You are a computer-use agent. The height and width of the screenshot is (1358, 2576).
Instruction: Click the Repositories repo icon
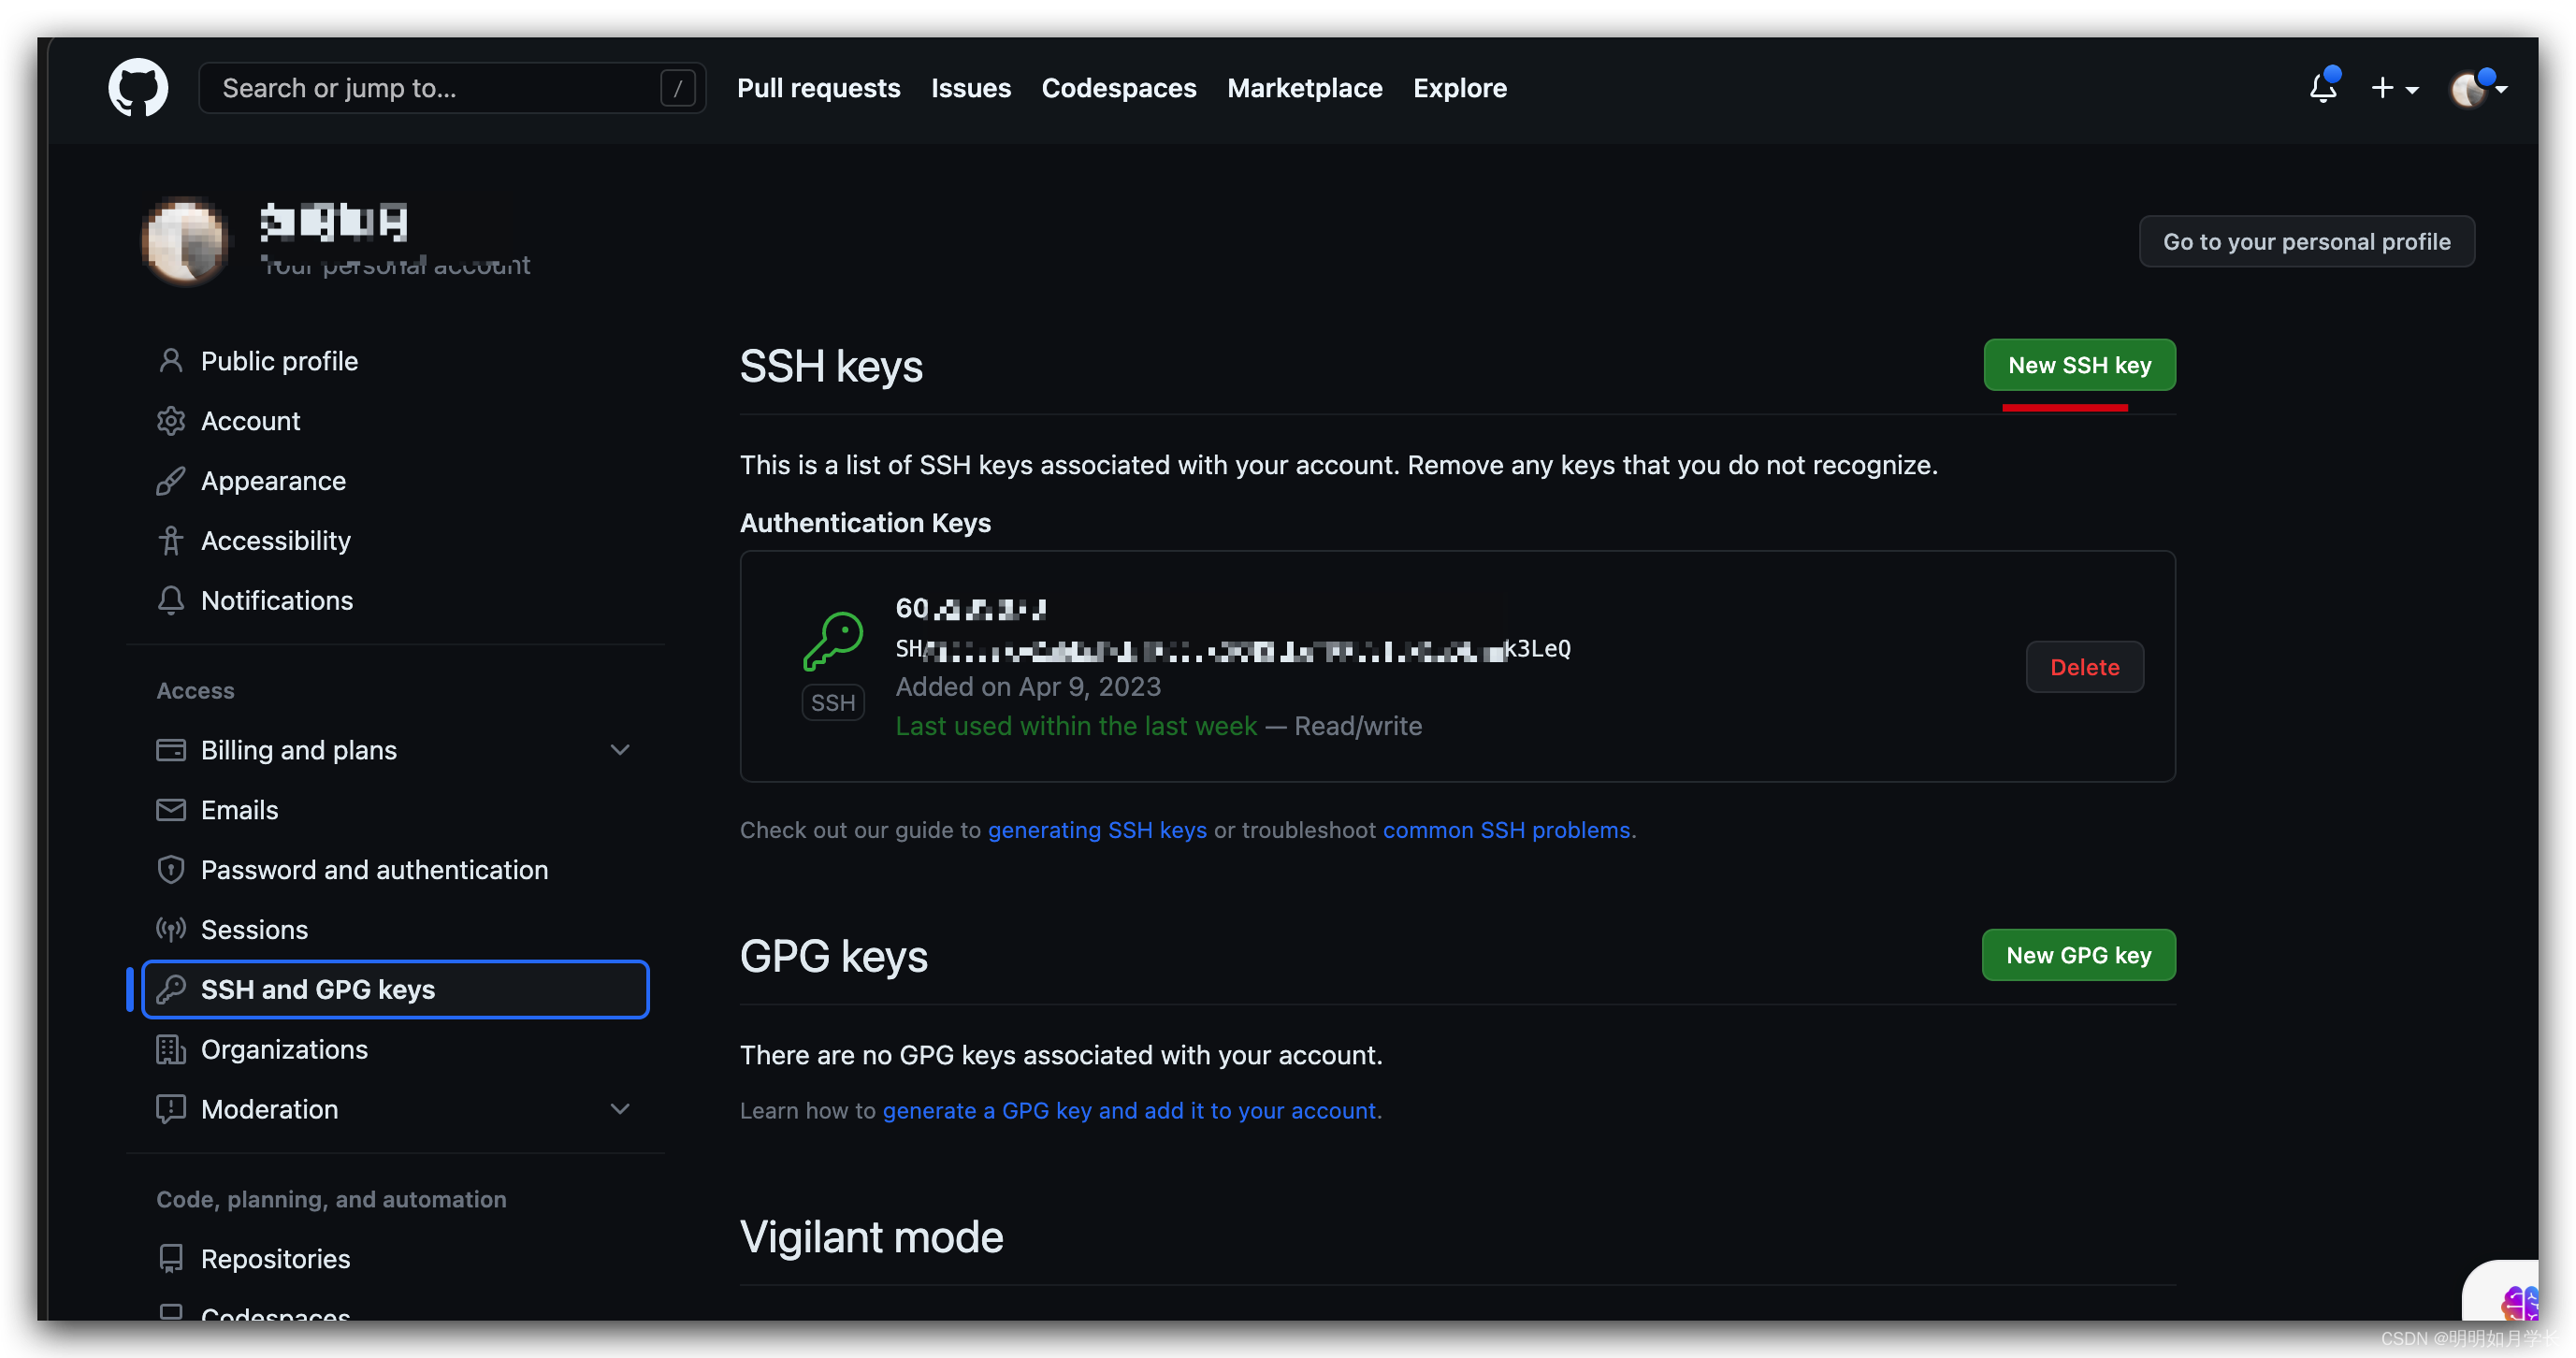click(171, 1259)
